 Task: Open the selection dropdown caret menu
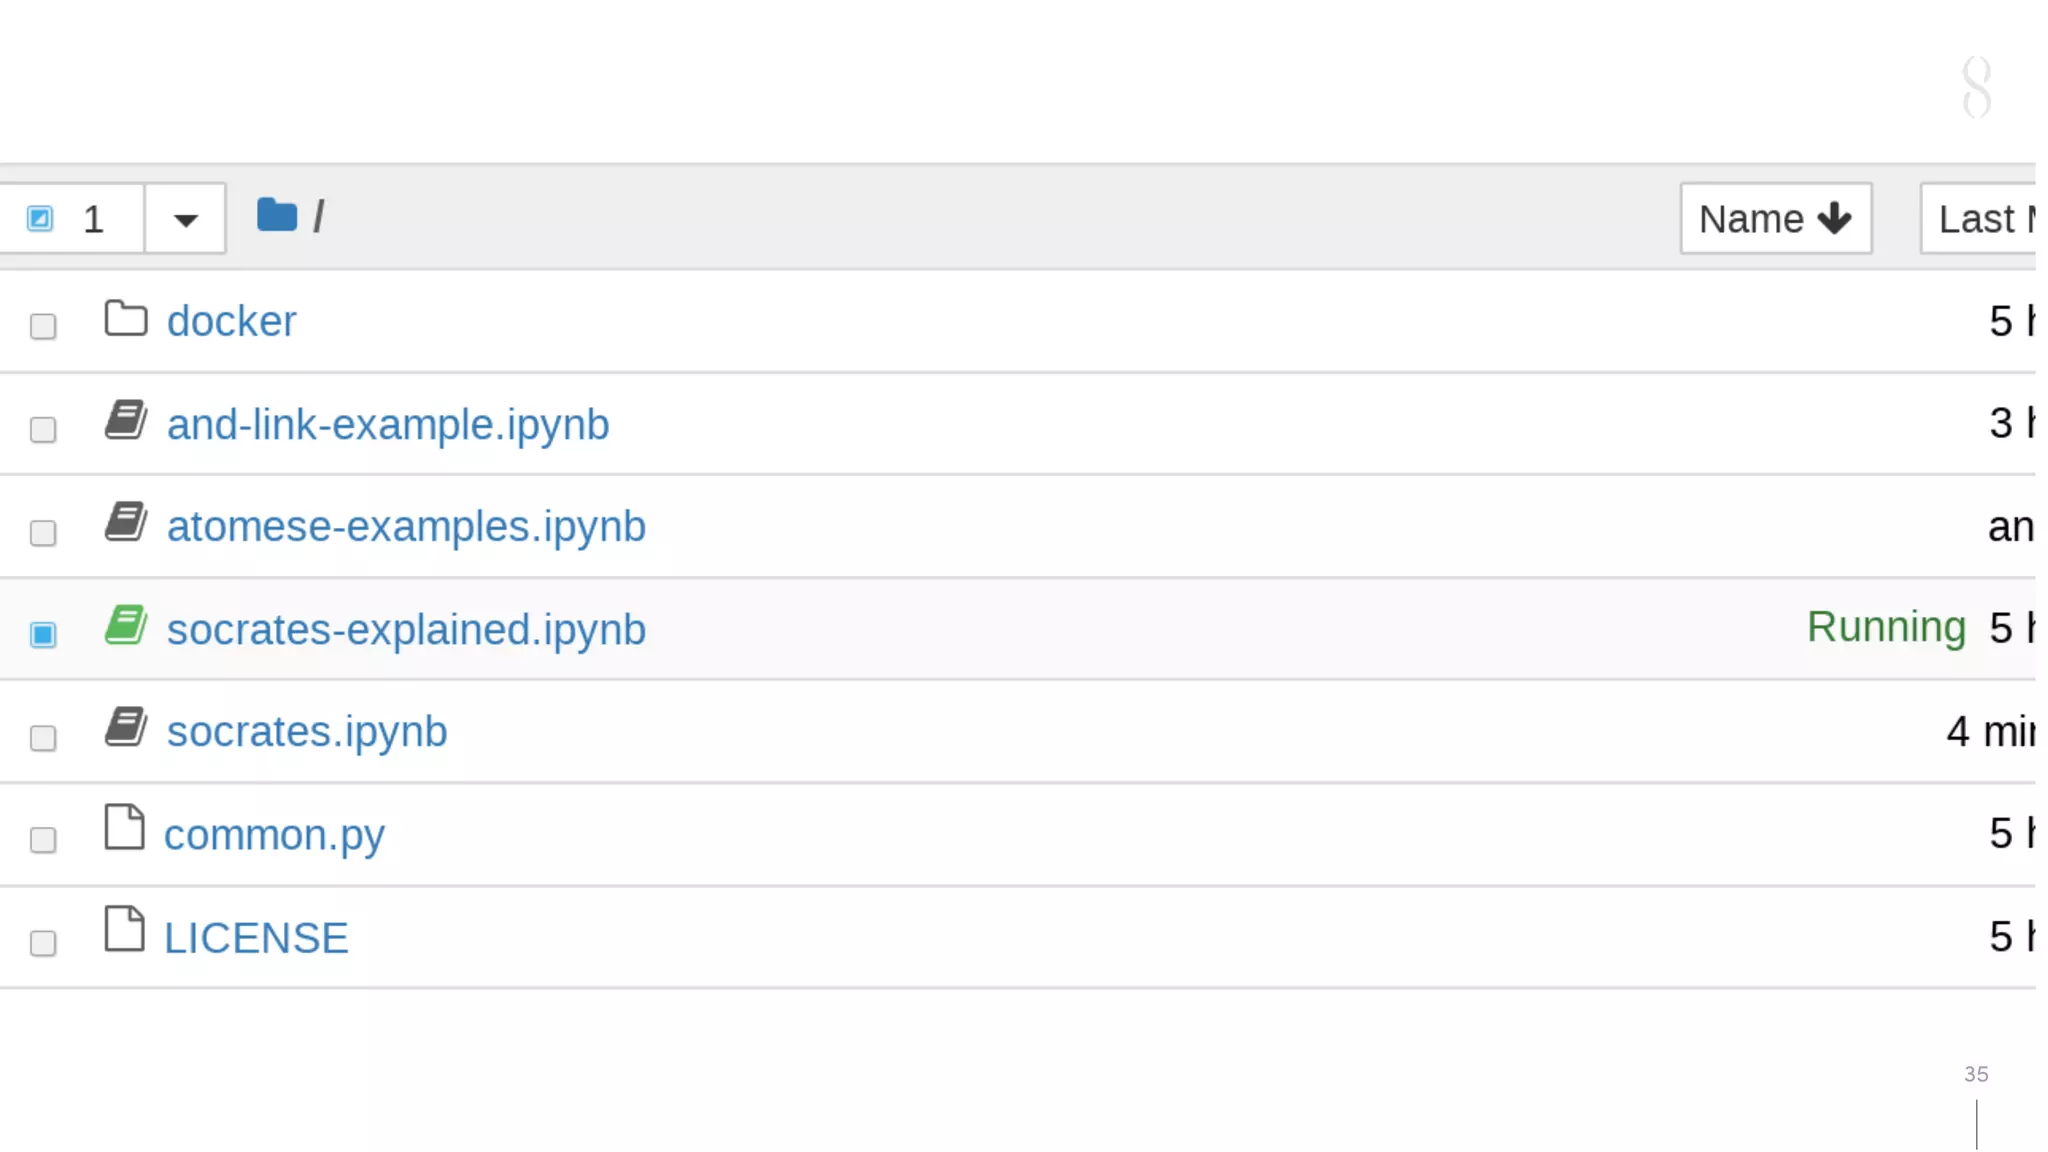[x=185, y=219]
